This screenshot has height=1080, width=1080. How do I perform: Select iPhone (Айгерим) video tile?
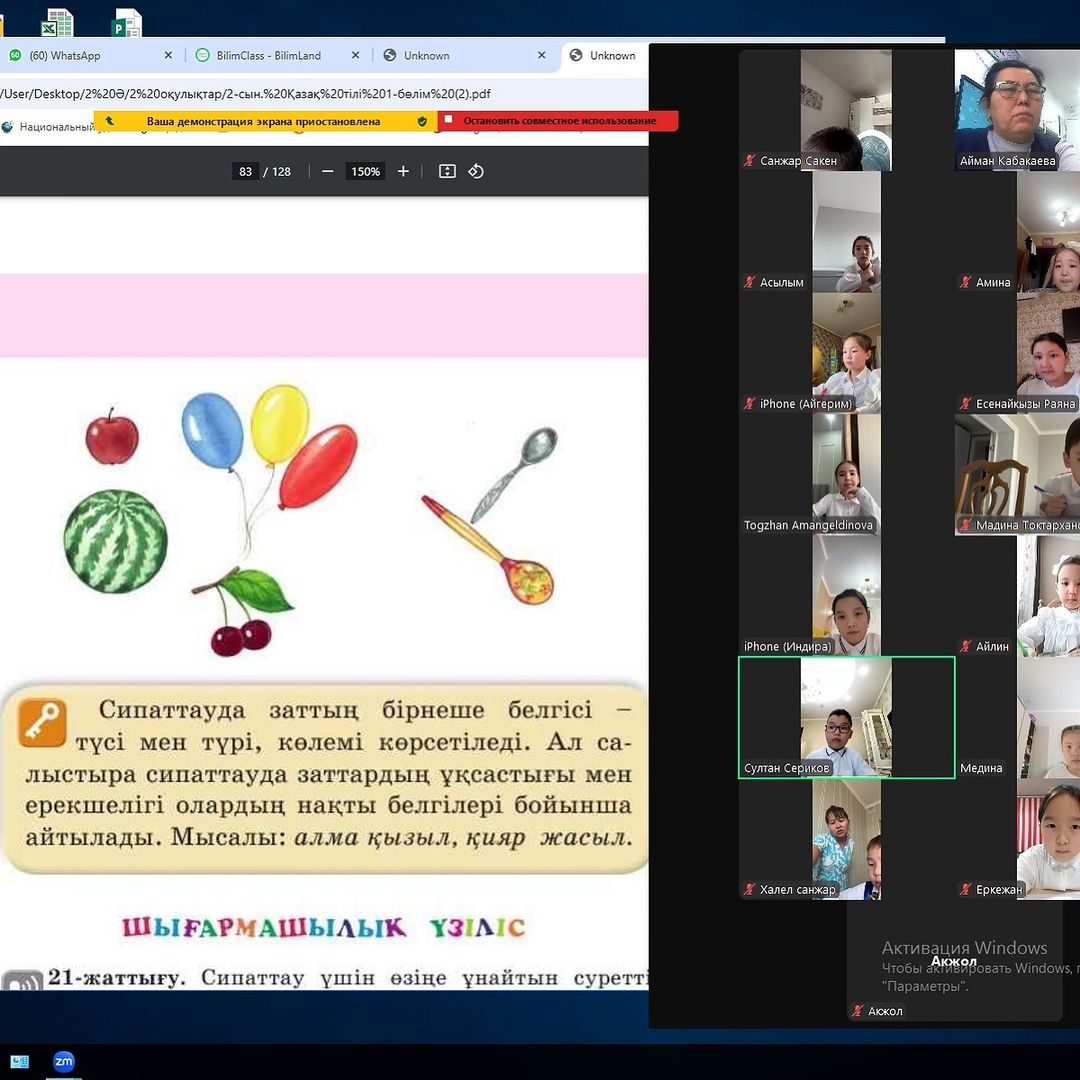846,353
